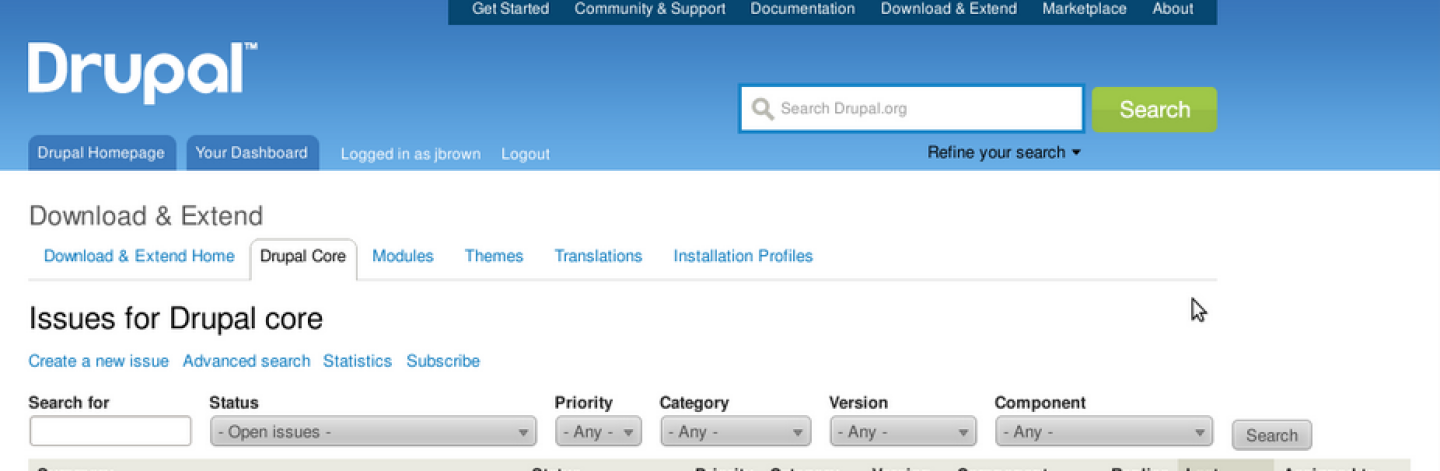Open About in top navigation
The image size is (1440, 471).
tap(1173, 9)
